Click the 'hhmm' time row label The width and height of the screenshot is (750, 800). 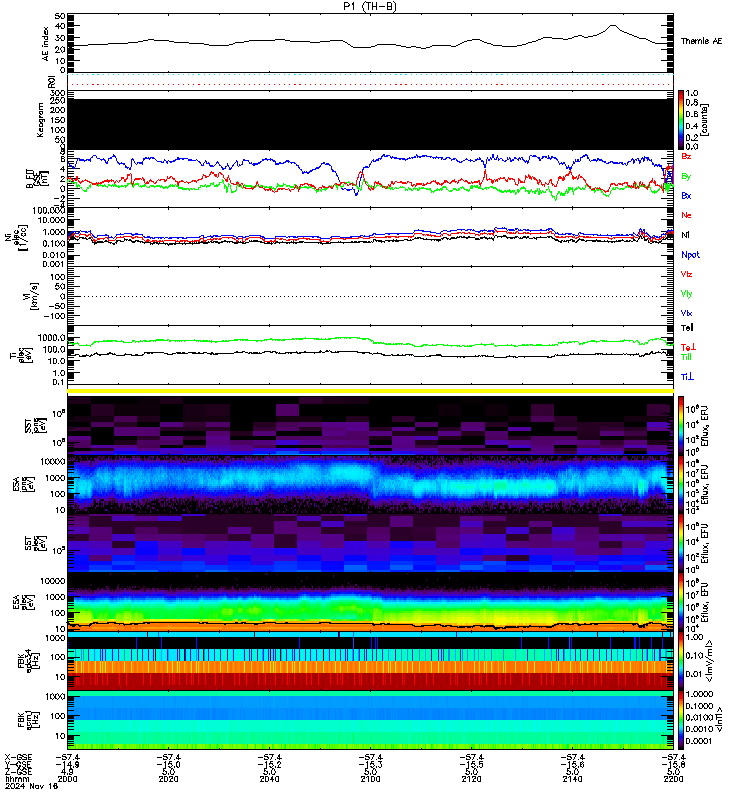pyautogui.click(x=16, y=779)
